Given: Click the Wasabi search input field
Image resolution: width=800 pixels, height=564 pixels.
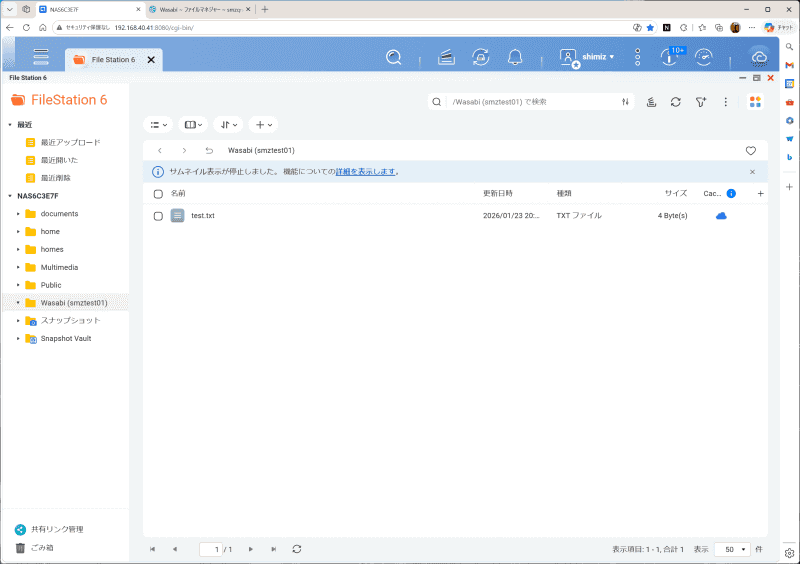Looking at the screenshot, I should click(x=533, y=102).
